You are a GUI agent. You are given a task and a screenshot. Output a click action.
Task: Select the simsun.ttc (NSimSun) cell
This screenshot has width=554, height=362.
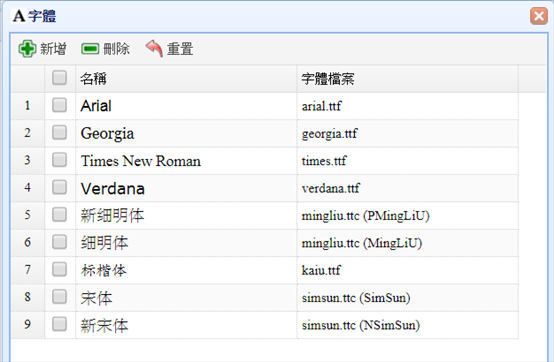point(408,325)
